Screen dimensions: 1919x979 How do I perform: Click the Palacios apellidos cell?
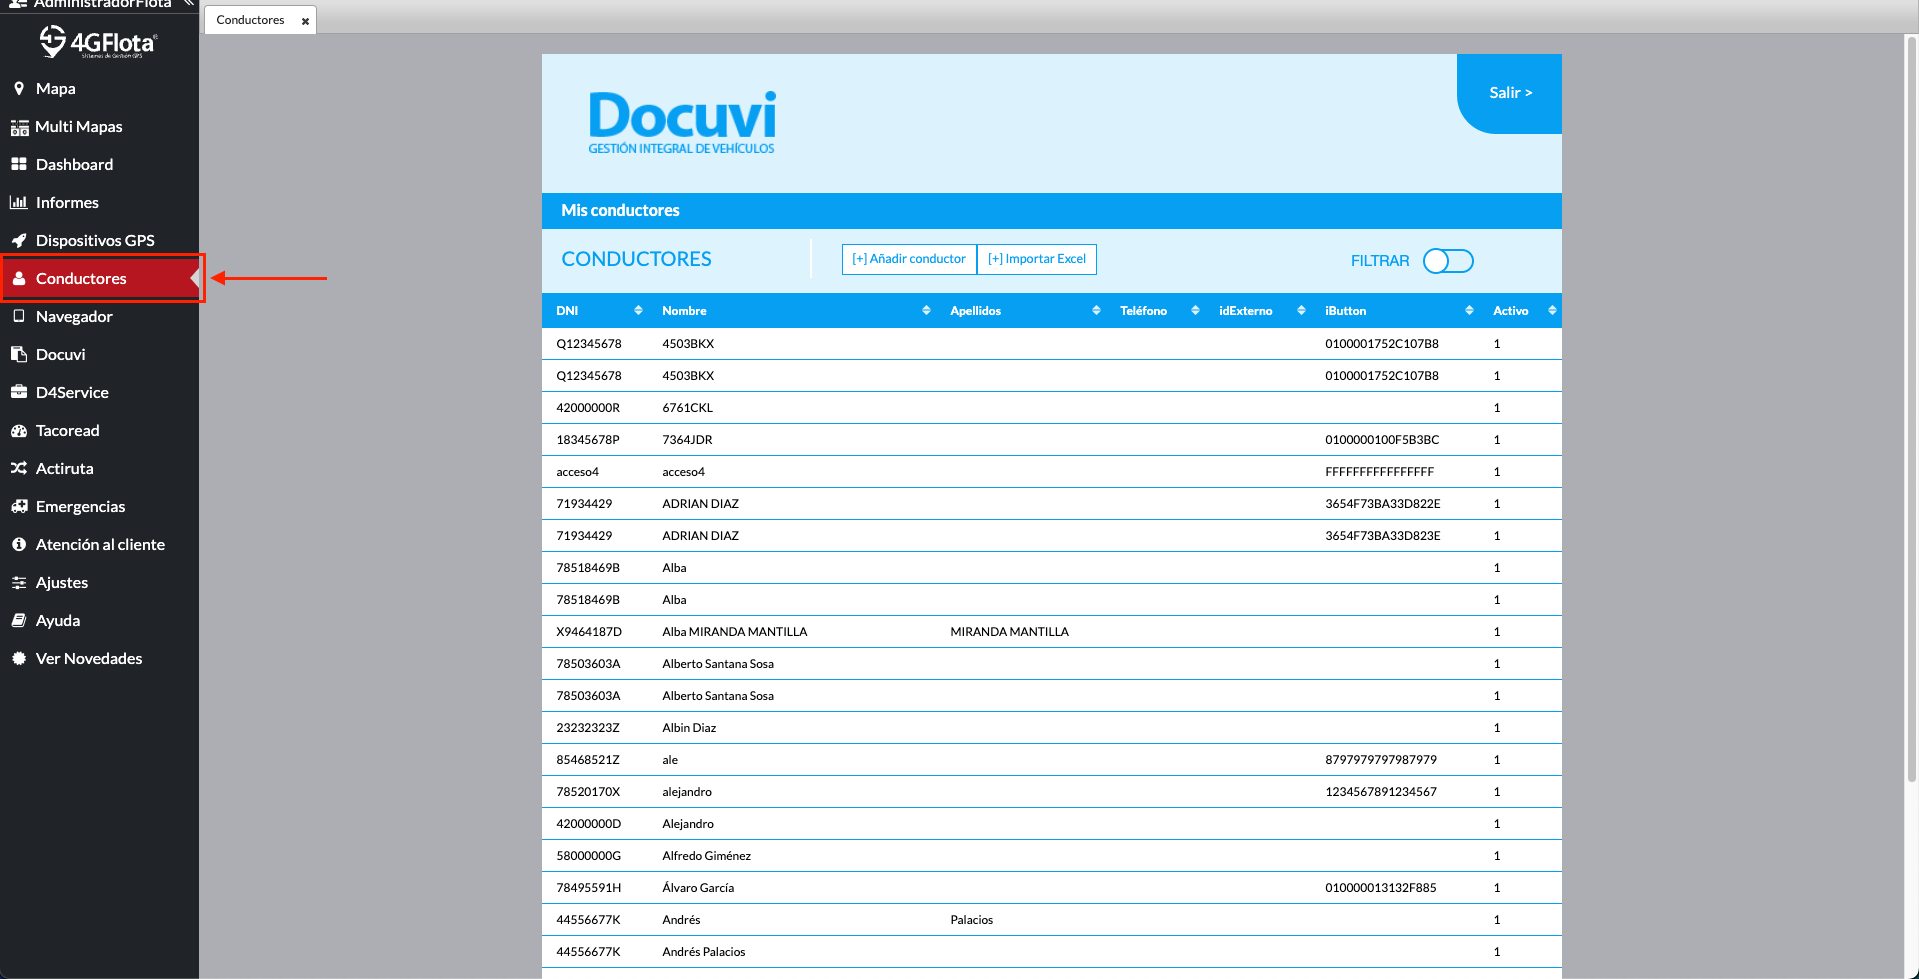971,920
